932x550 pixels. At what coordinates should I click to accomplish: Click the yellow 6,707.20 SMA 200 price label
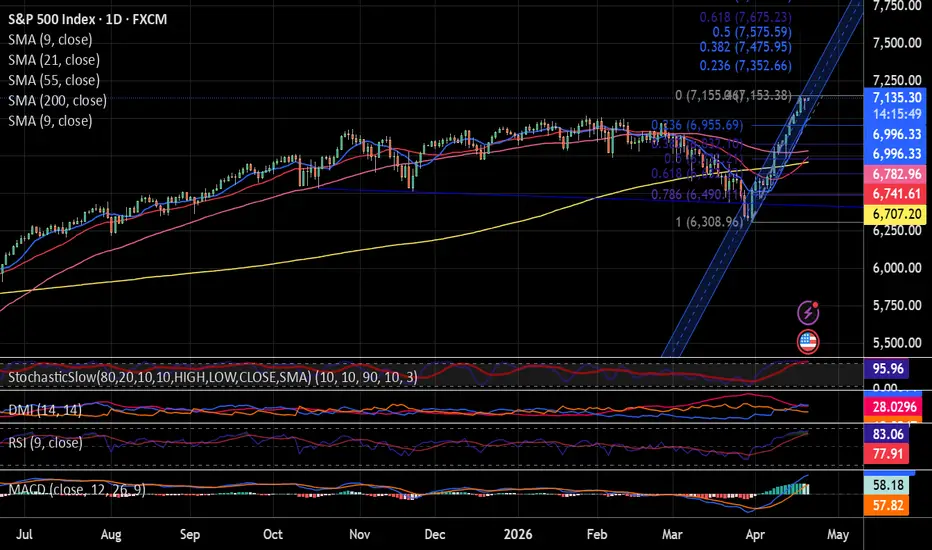click(x=897, y=214)
